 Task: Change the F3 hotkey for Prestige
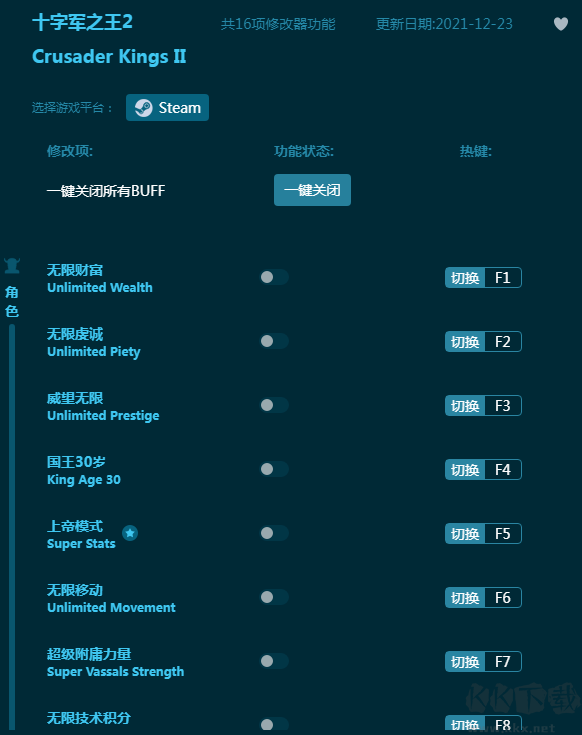click(x=483, y=405)
